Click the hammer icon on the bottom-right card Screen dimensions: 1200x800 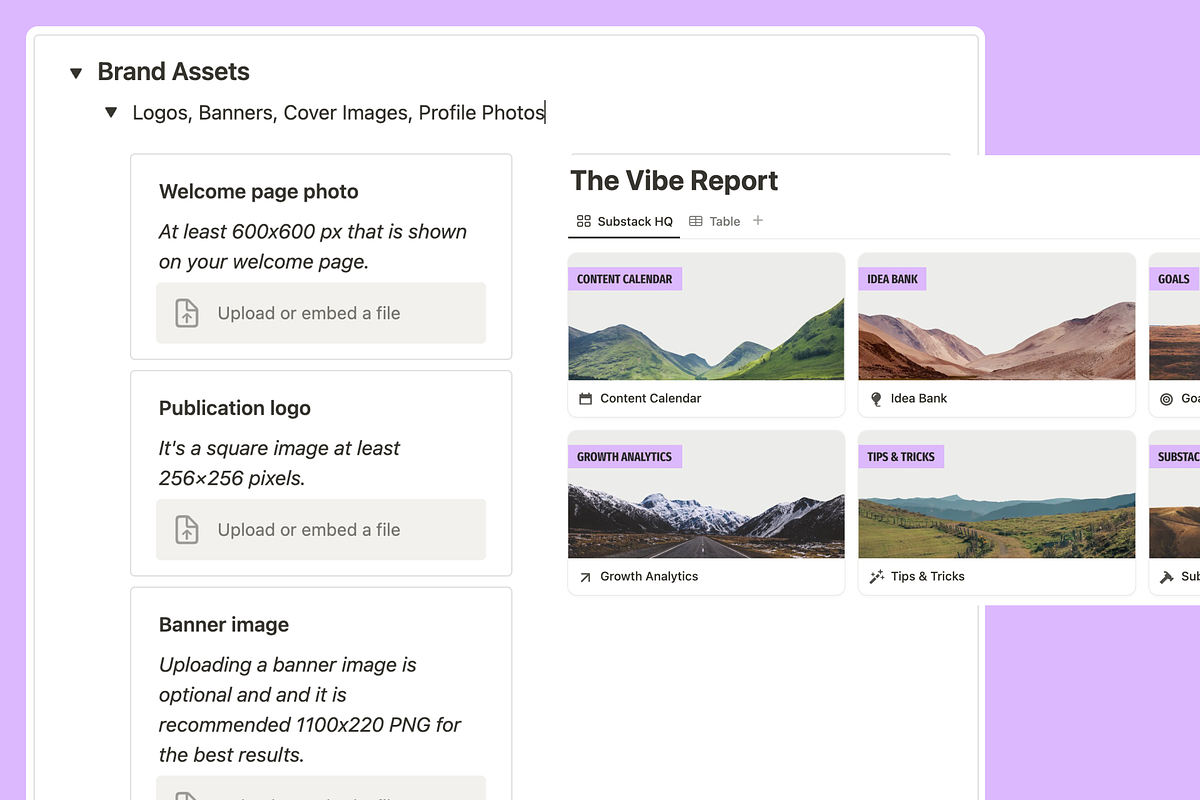click(1166, 577)
